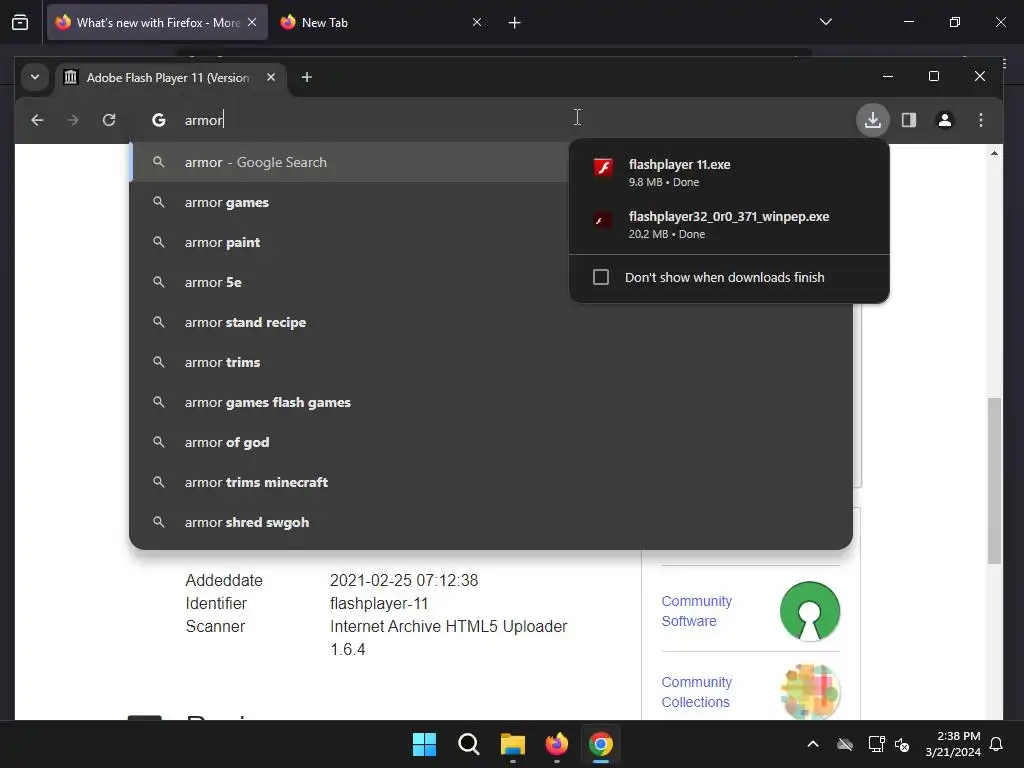Click the Addeddate 2021-02-25 07:12:38 value

tap(404, 580)
